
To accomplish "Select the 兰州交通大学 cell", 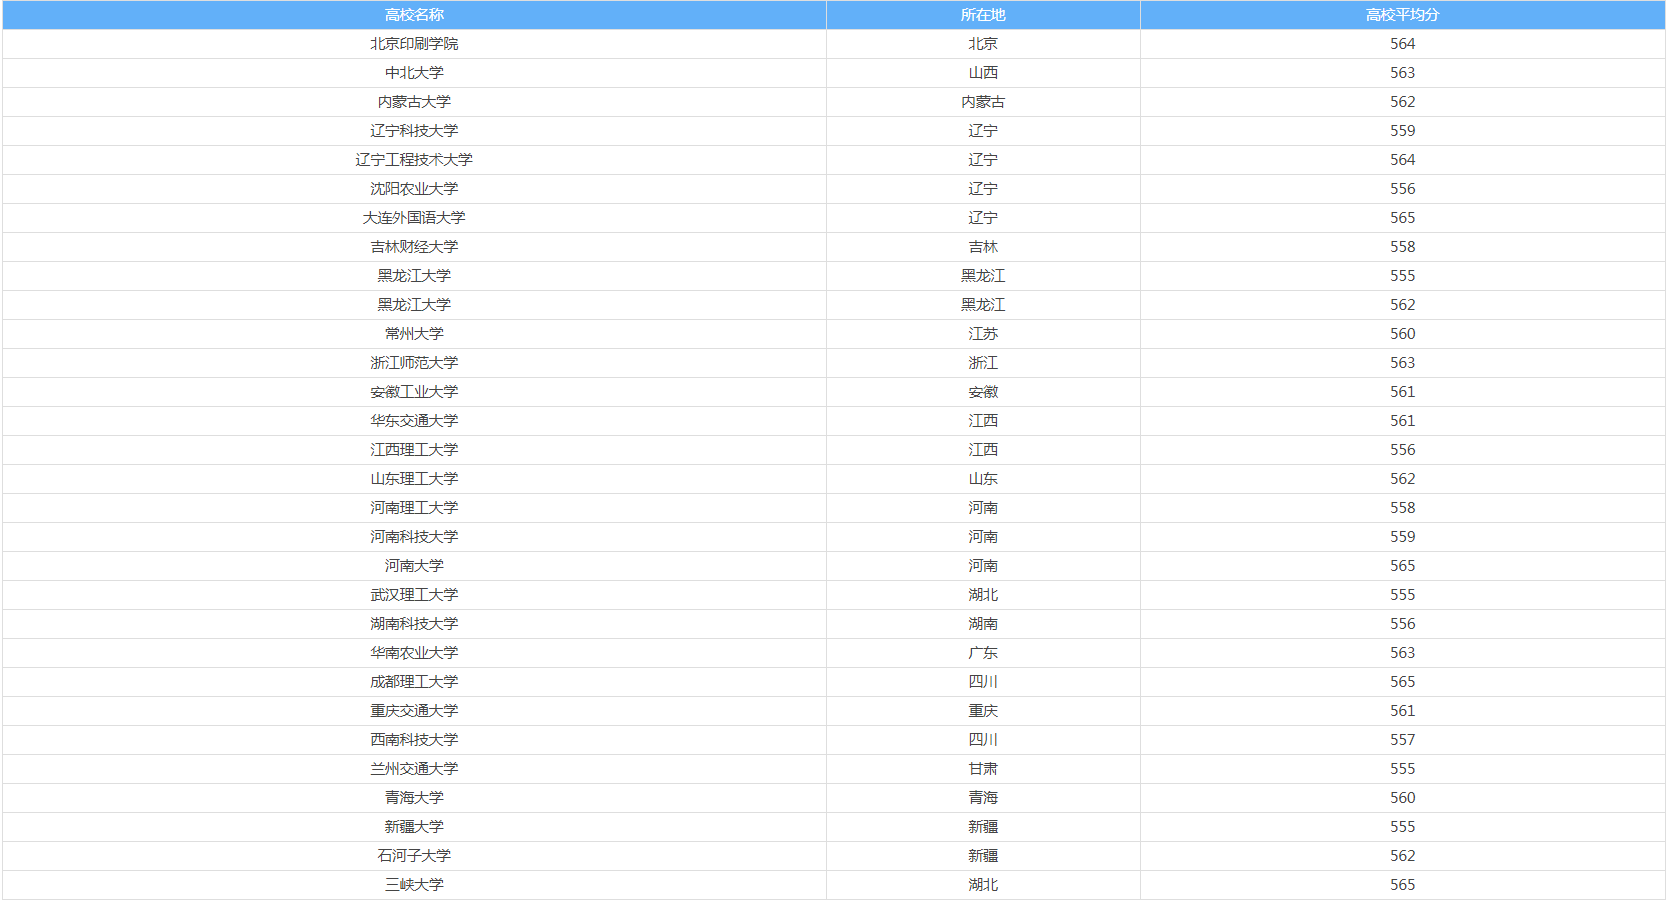I will coord(414,769).
